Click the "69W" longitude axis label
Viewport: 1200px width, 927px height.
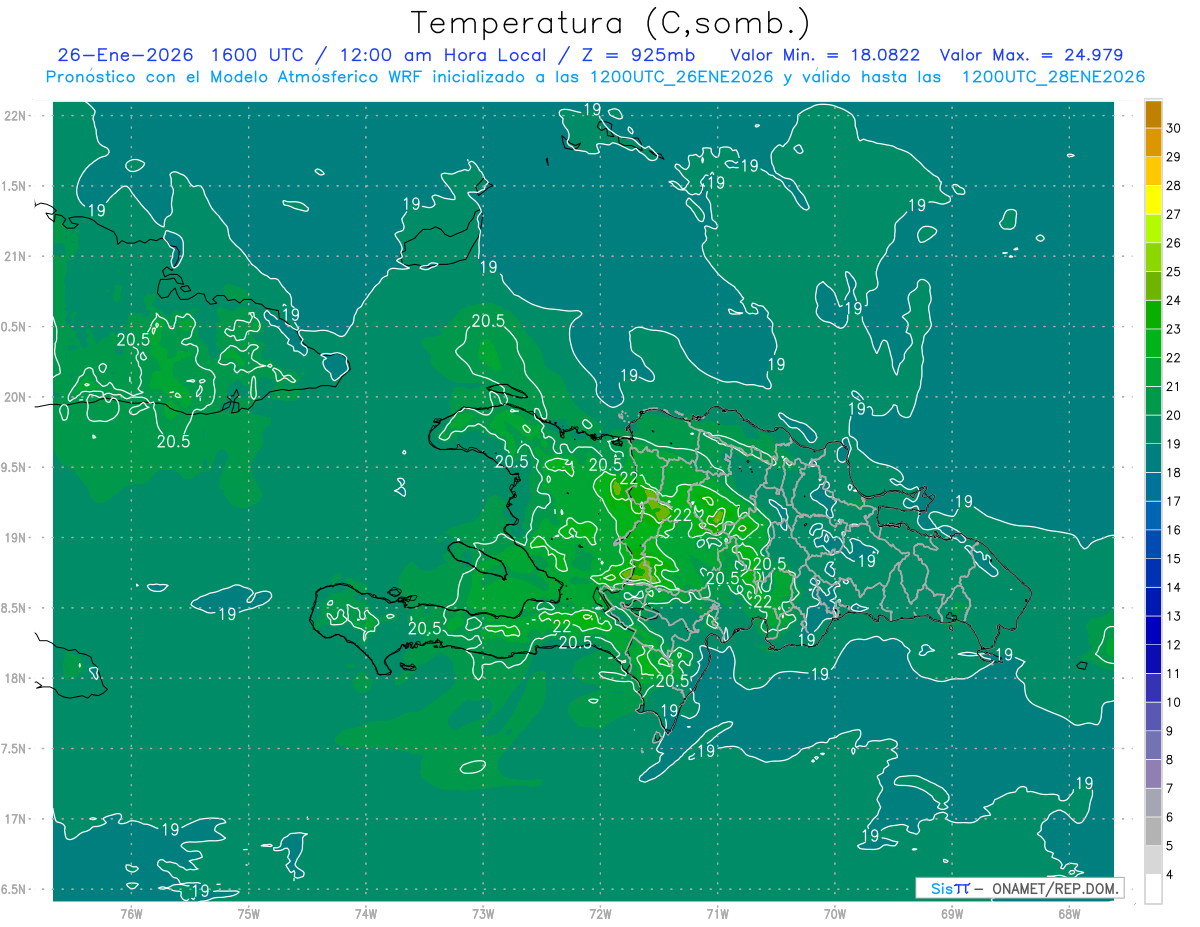[x=952, y=914]
